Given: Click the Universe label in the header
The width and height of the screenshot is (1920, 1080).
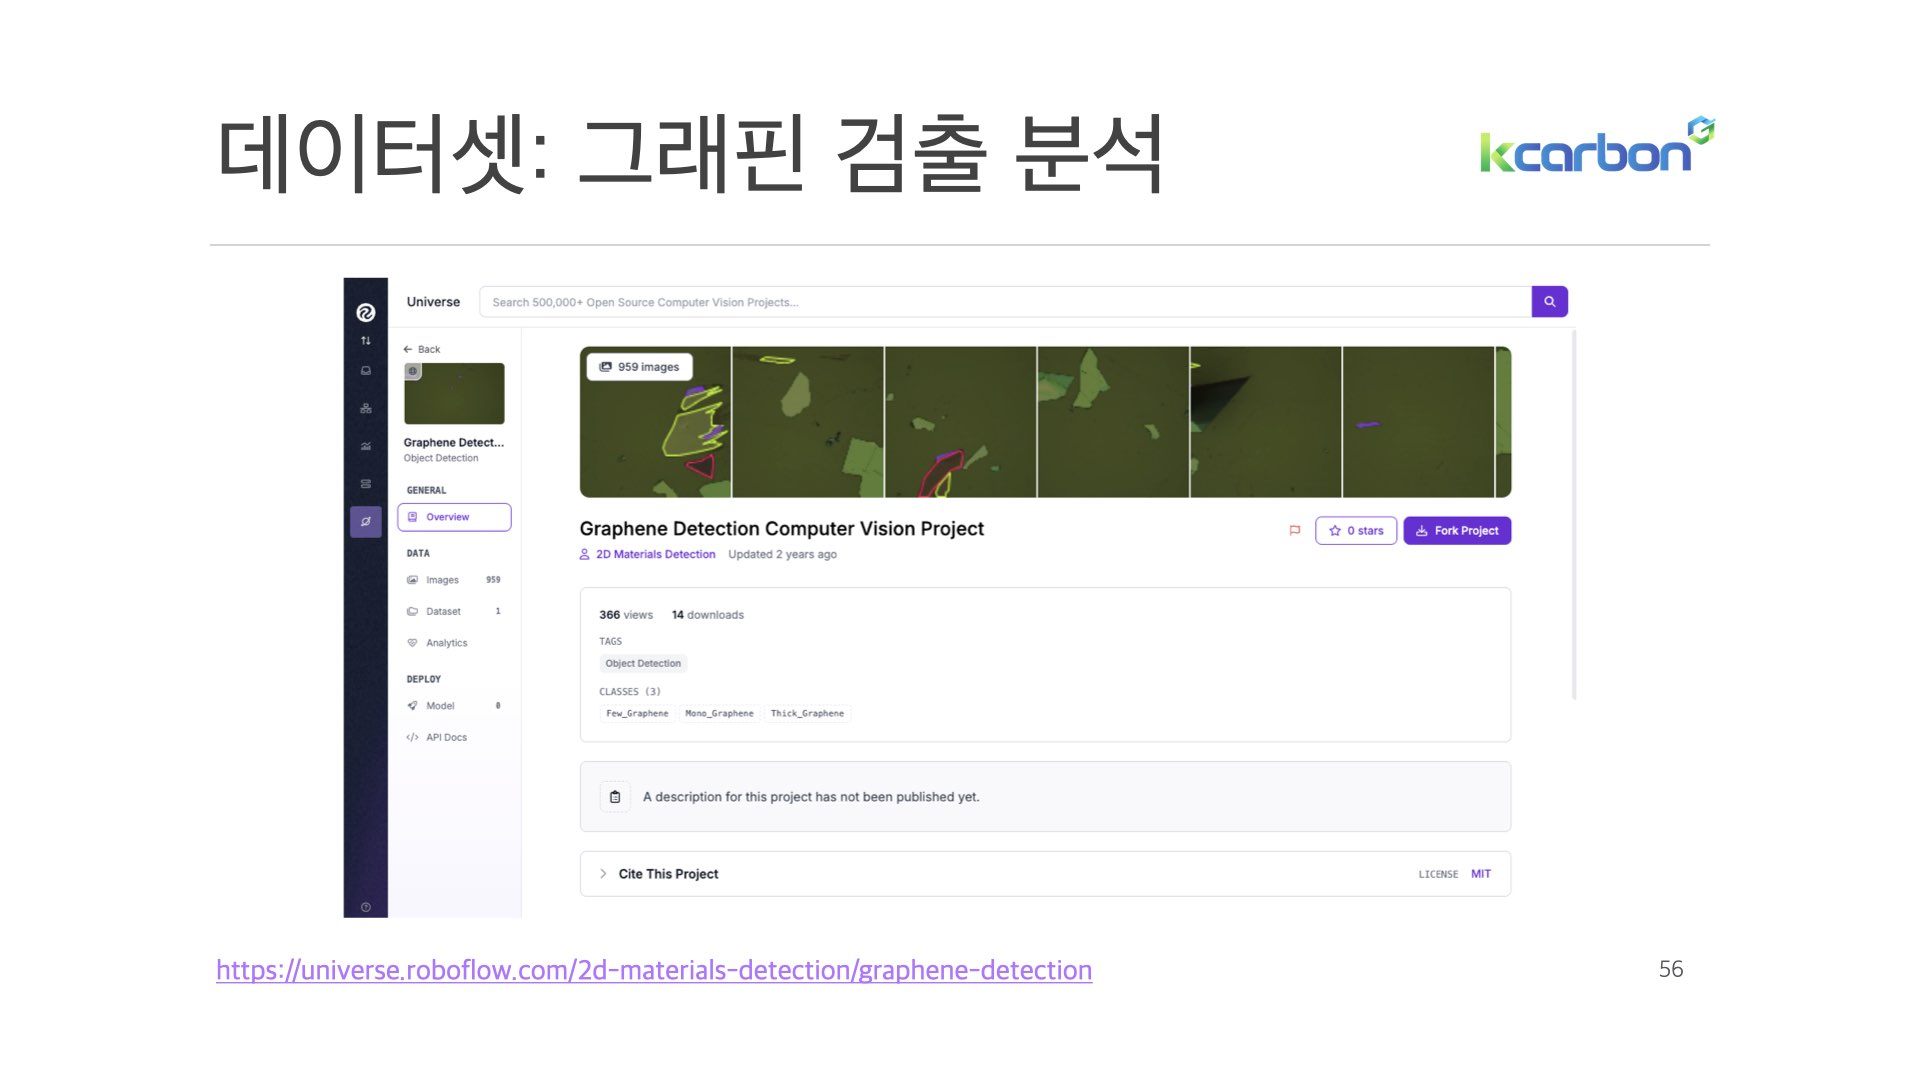Looking at the screenshot, I should coord(432,301).
